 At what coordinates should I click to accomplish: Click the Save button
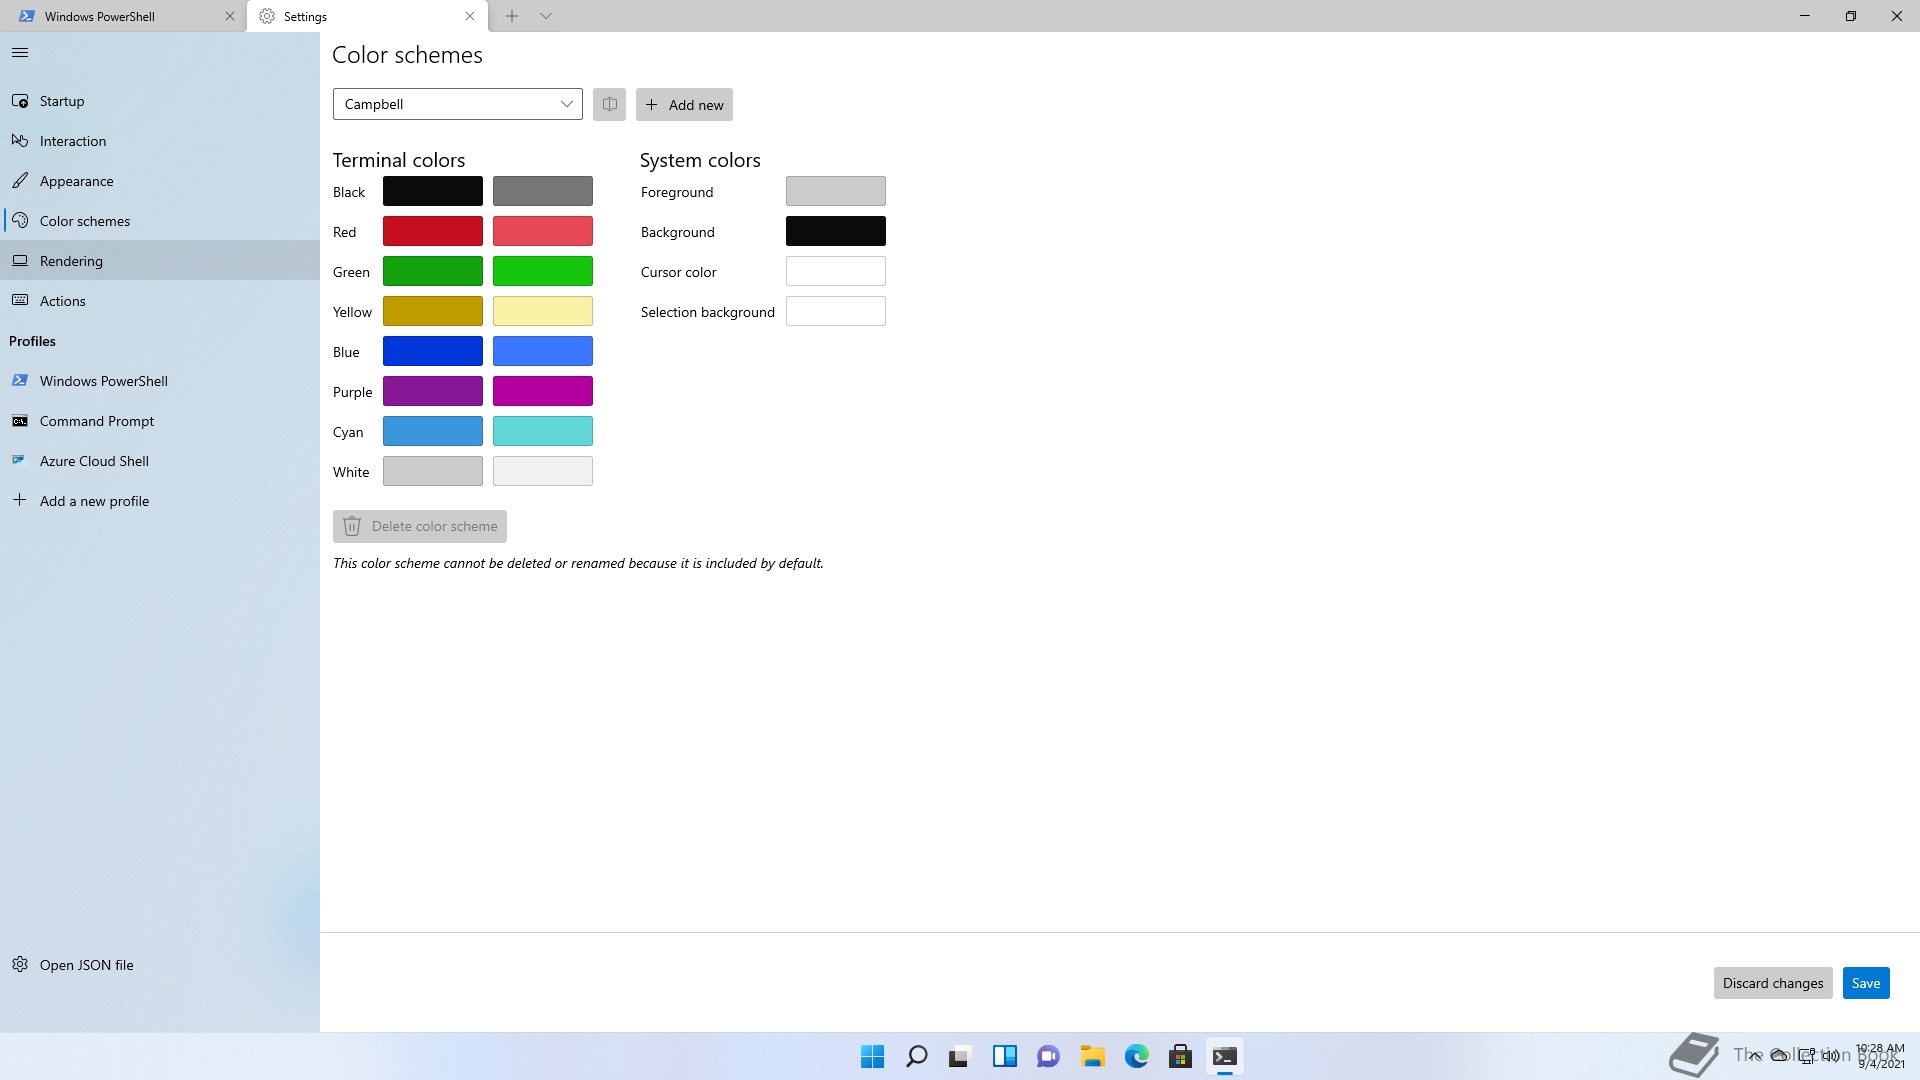coord(1866,983)
